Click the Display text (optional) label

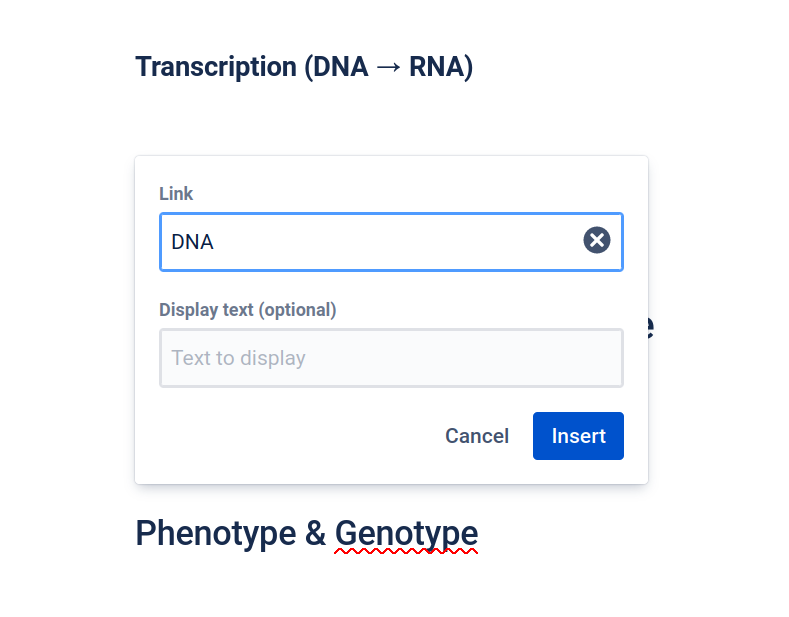[x=248, y=310]
